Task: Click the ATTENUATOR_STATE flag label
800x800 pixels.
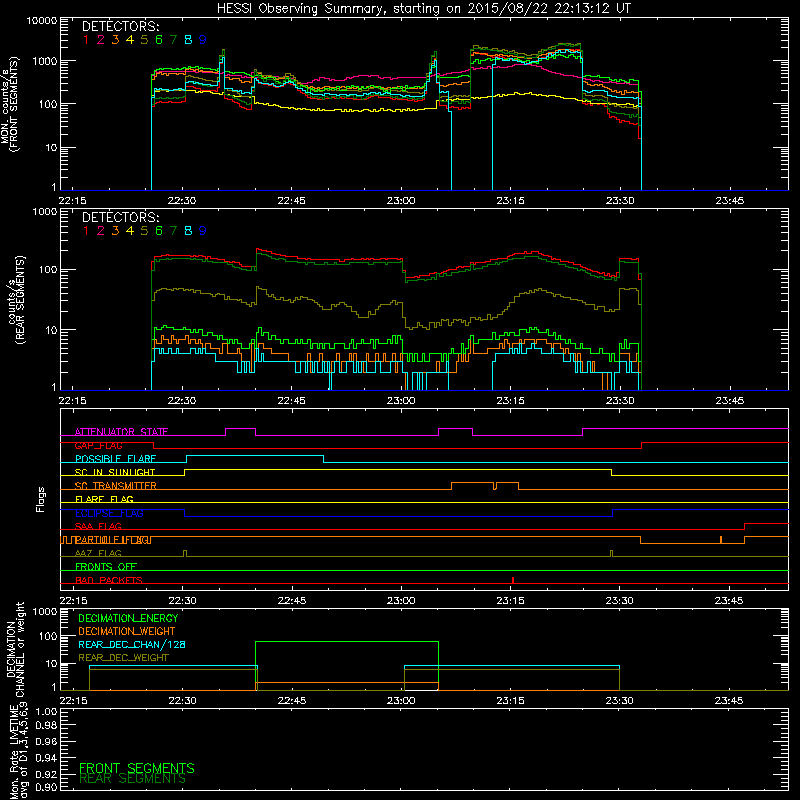Action: (121, 432)
